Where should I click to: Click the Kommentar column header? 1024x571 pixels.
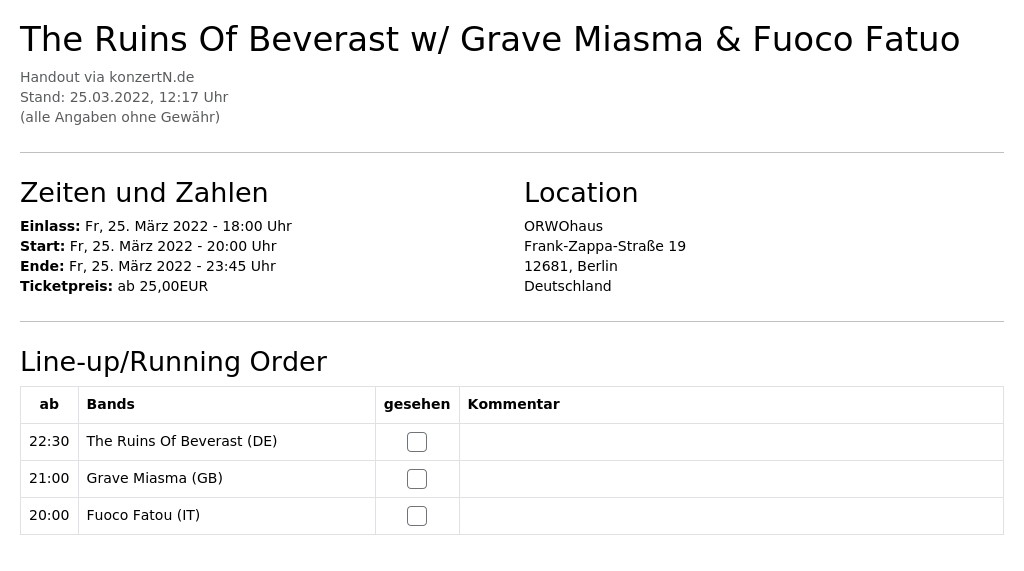point(513,404)
